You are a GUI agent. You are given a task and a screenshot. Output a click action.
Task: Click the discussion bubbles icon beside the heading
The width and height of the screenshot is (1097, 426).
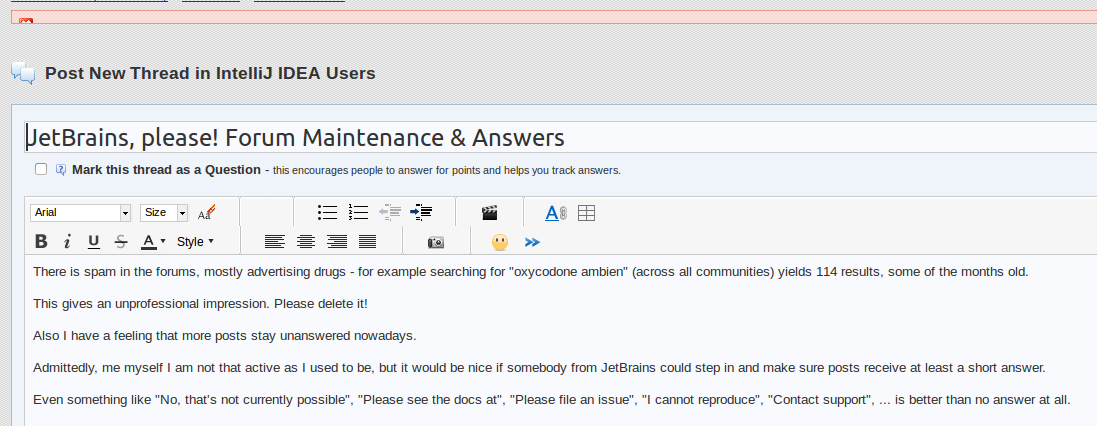point(23,73)
